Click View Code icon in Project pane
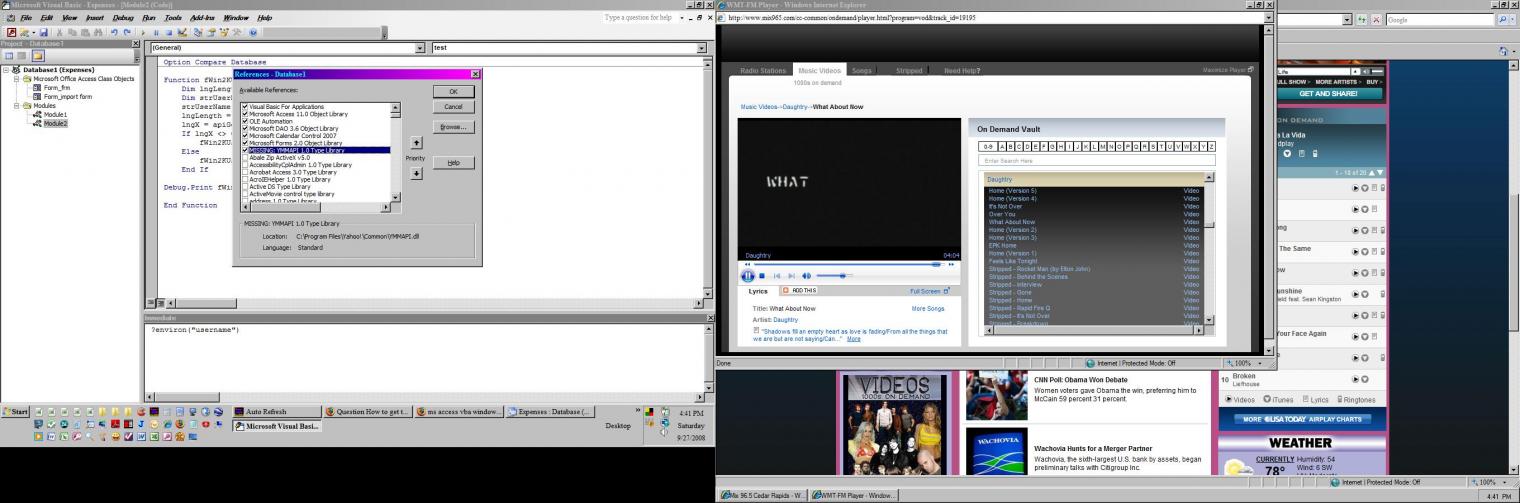Screen dimensions: 1520x503 point(9,56)
